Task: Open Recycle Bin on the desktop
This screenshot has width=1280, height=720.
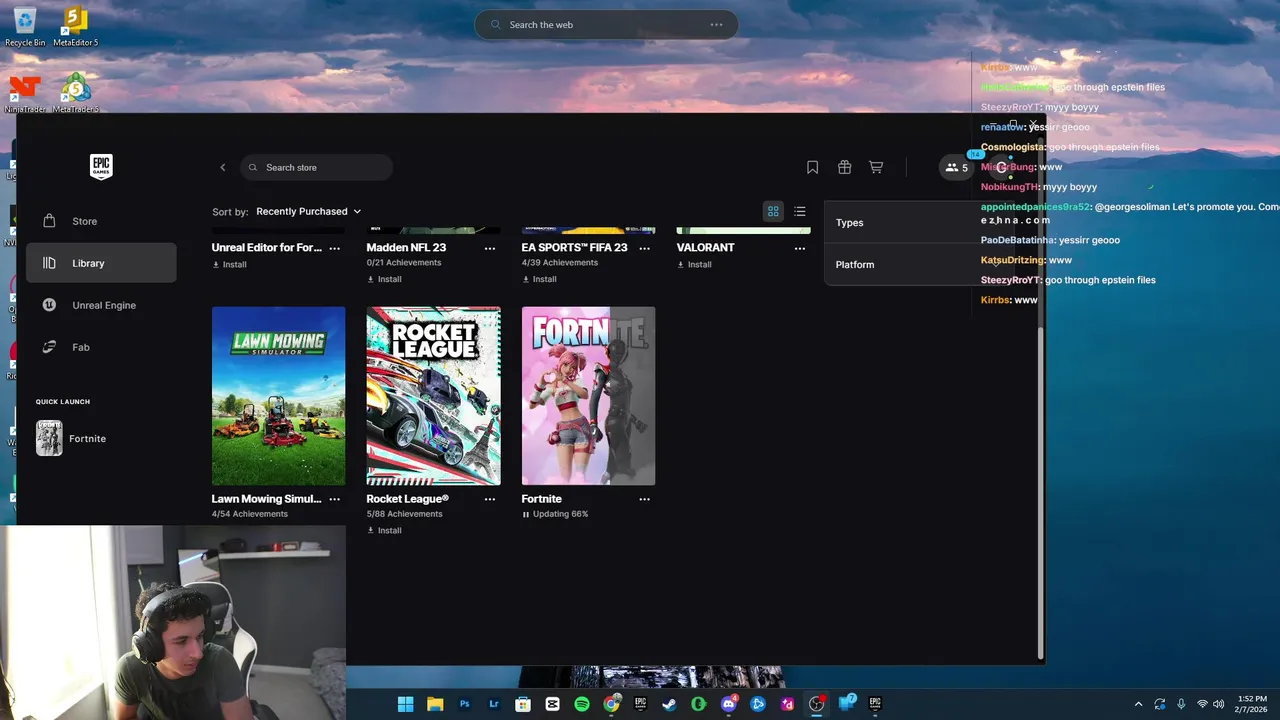Action: coord(25,26)
